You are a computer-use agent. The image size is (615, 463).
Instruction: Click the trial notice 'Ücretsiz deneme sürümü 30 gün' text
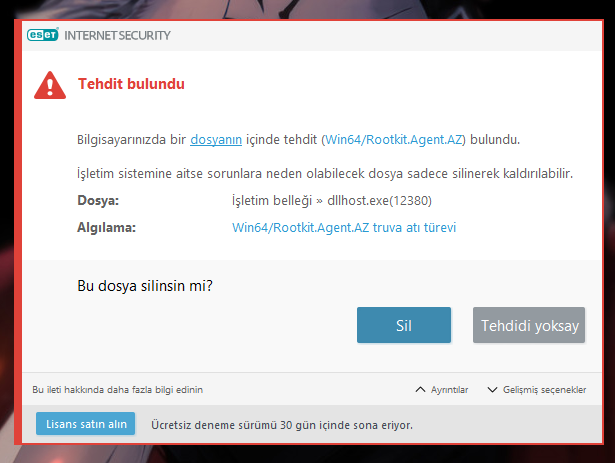tap(282, 425)
